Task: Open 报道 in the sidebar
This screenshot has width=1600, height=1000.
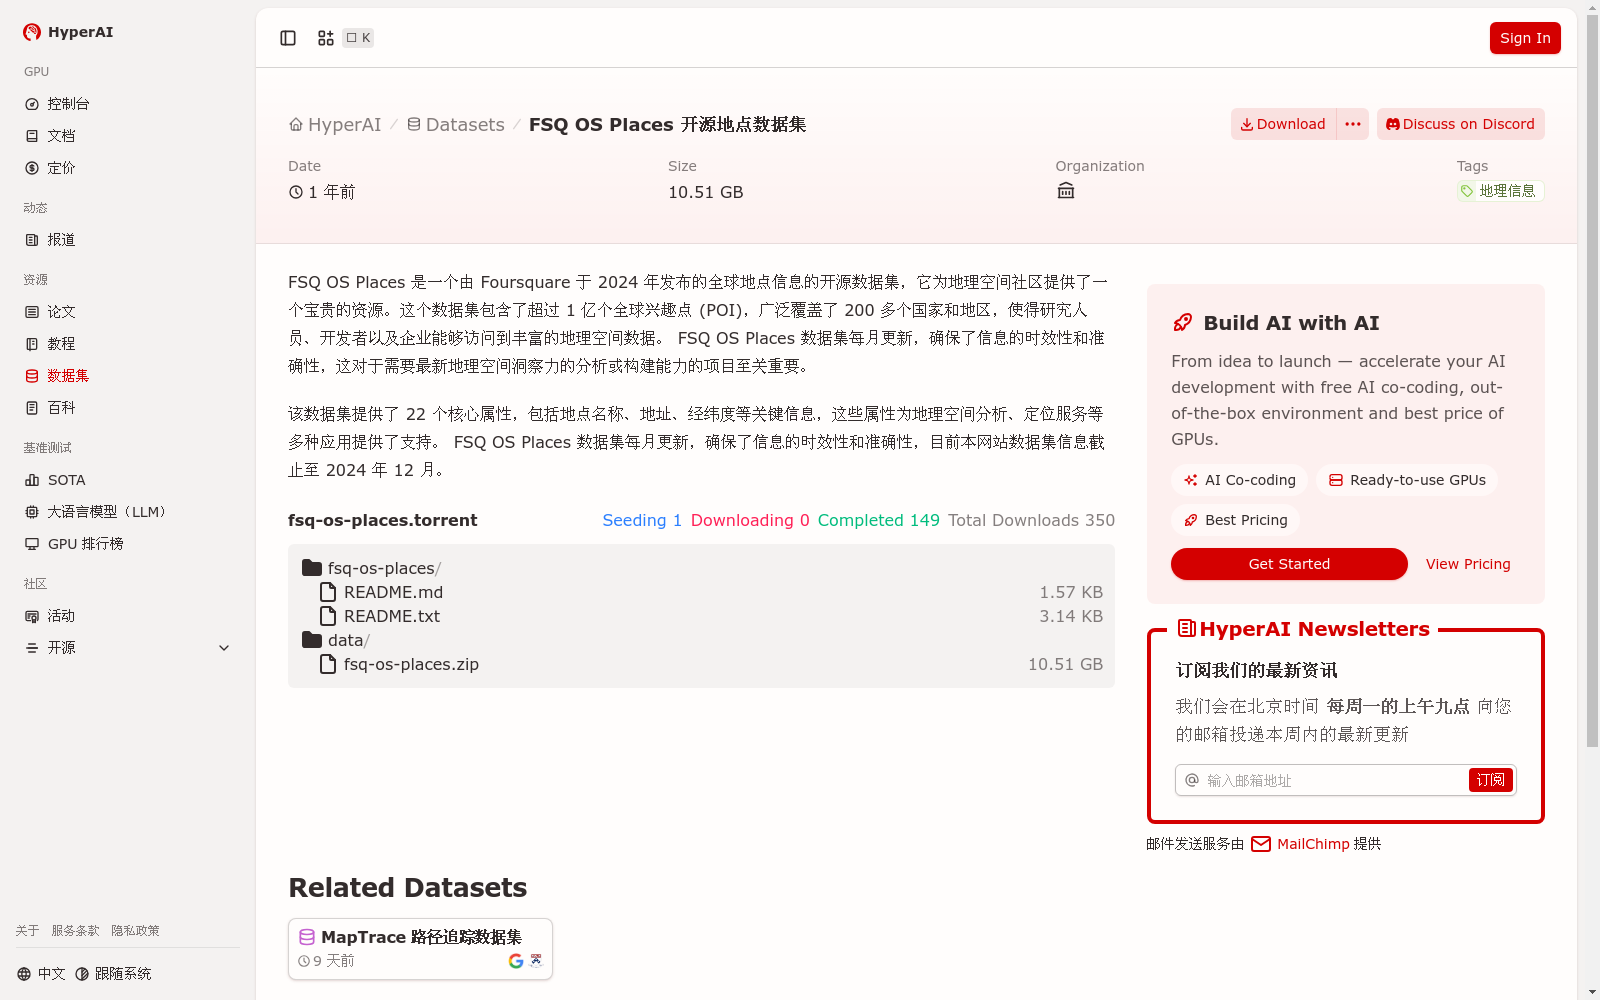Action: pyautogui.click(x=127, y=240)
